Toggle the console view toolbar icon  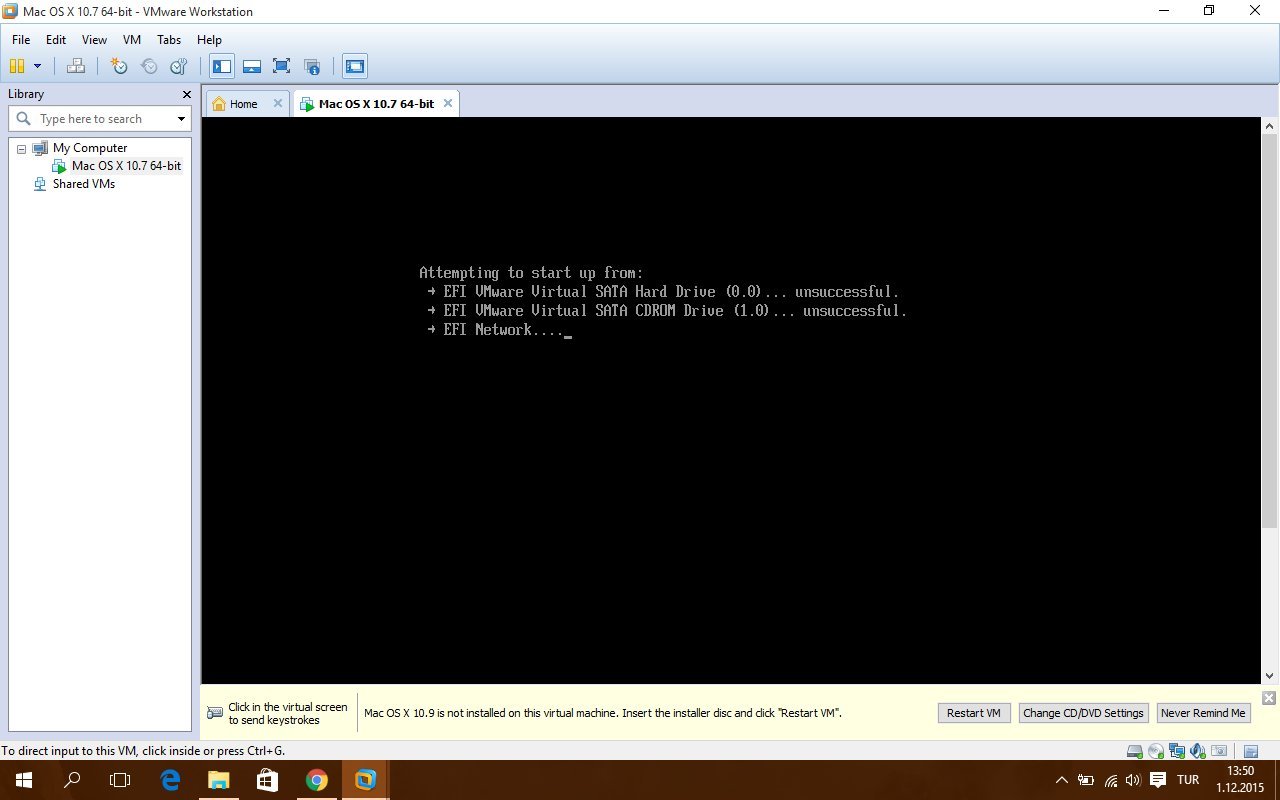point(355,66)
